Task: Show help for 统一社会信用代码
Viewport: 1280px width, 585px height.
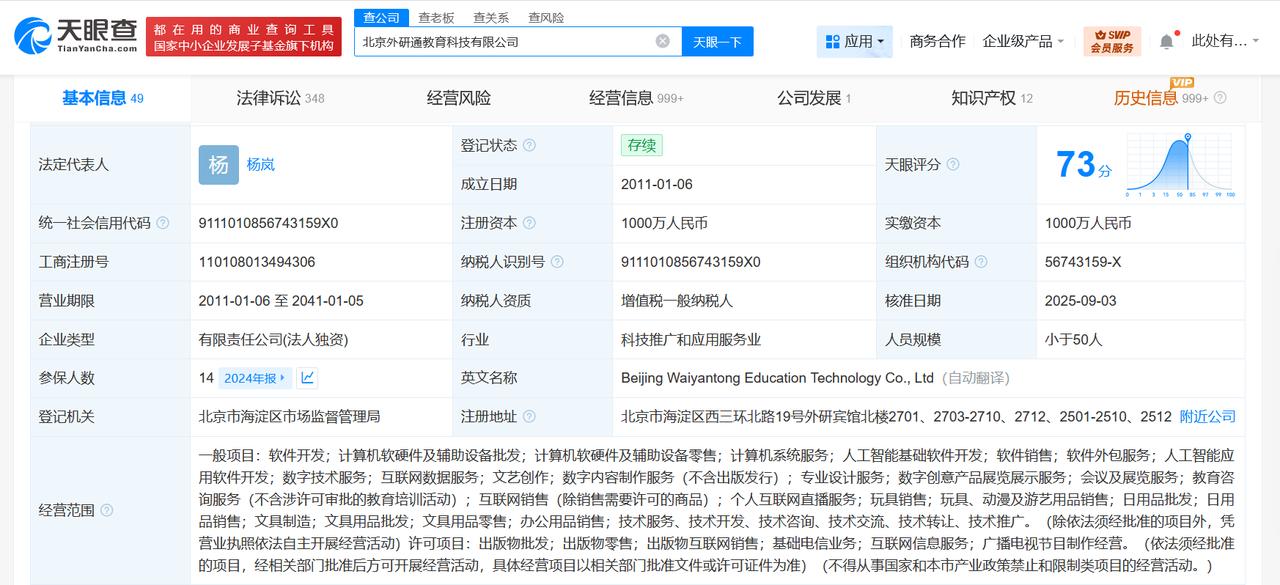Action: 163,223
